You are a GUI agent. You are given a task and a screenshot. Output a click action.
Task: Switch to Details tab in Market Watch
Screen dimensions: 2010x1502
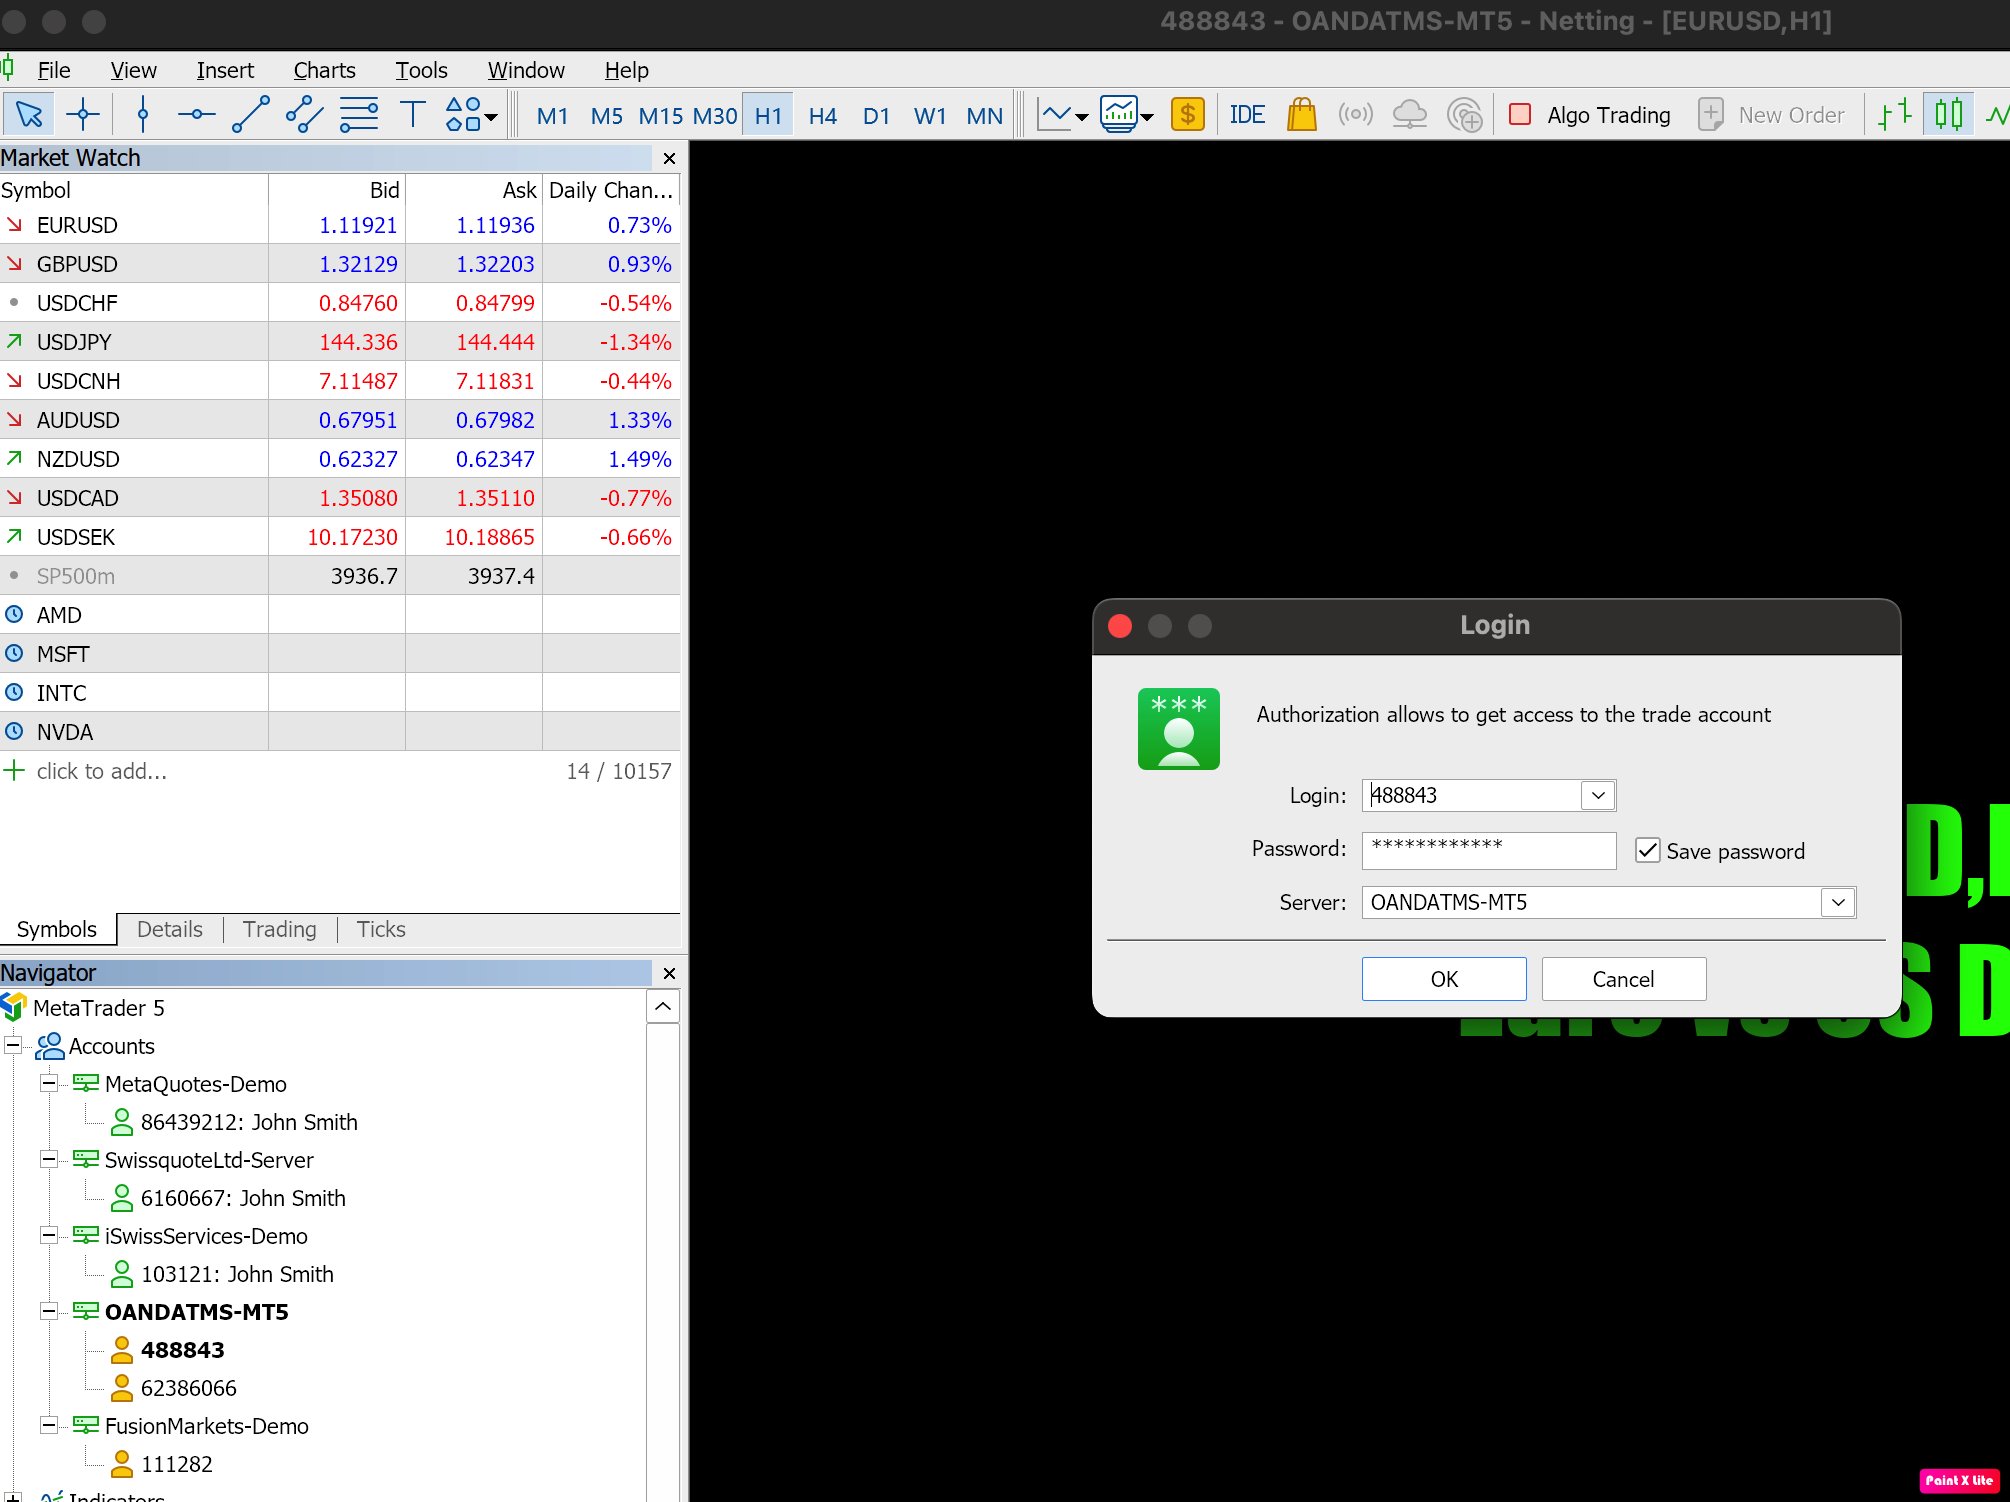pyautogui.click(x=169, y=929)
